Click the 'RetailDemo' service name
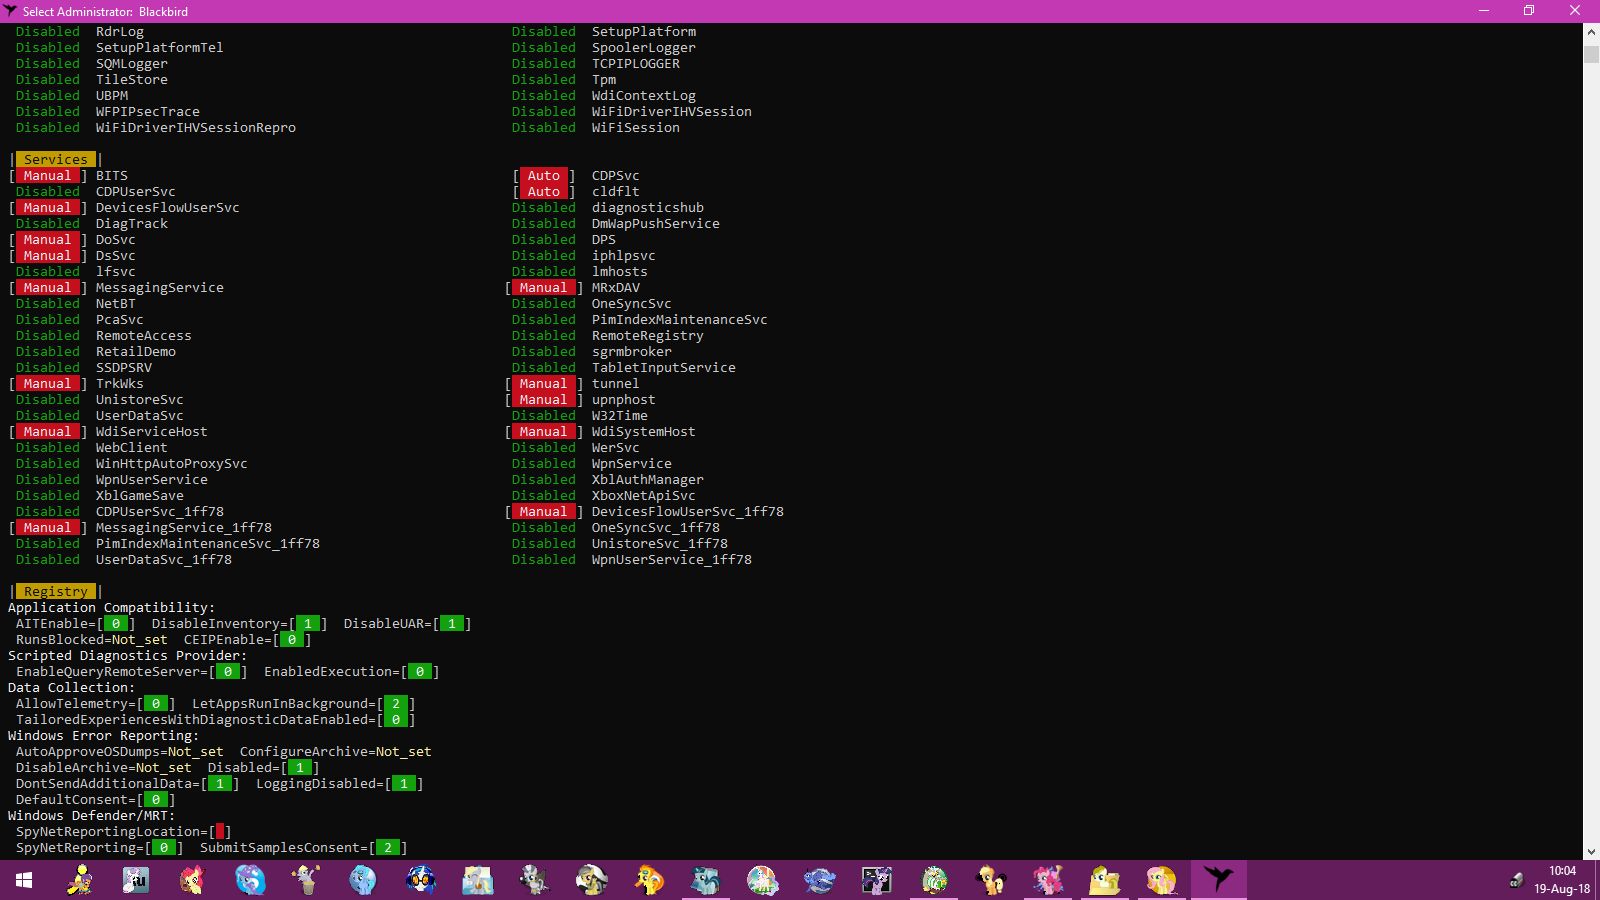Screen dimensions: 1600x900 point(136,351)
